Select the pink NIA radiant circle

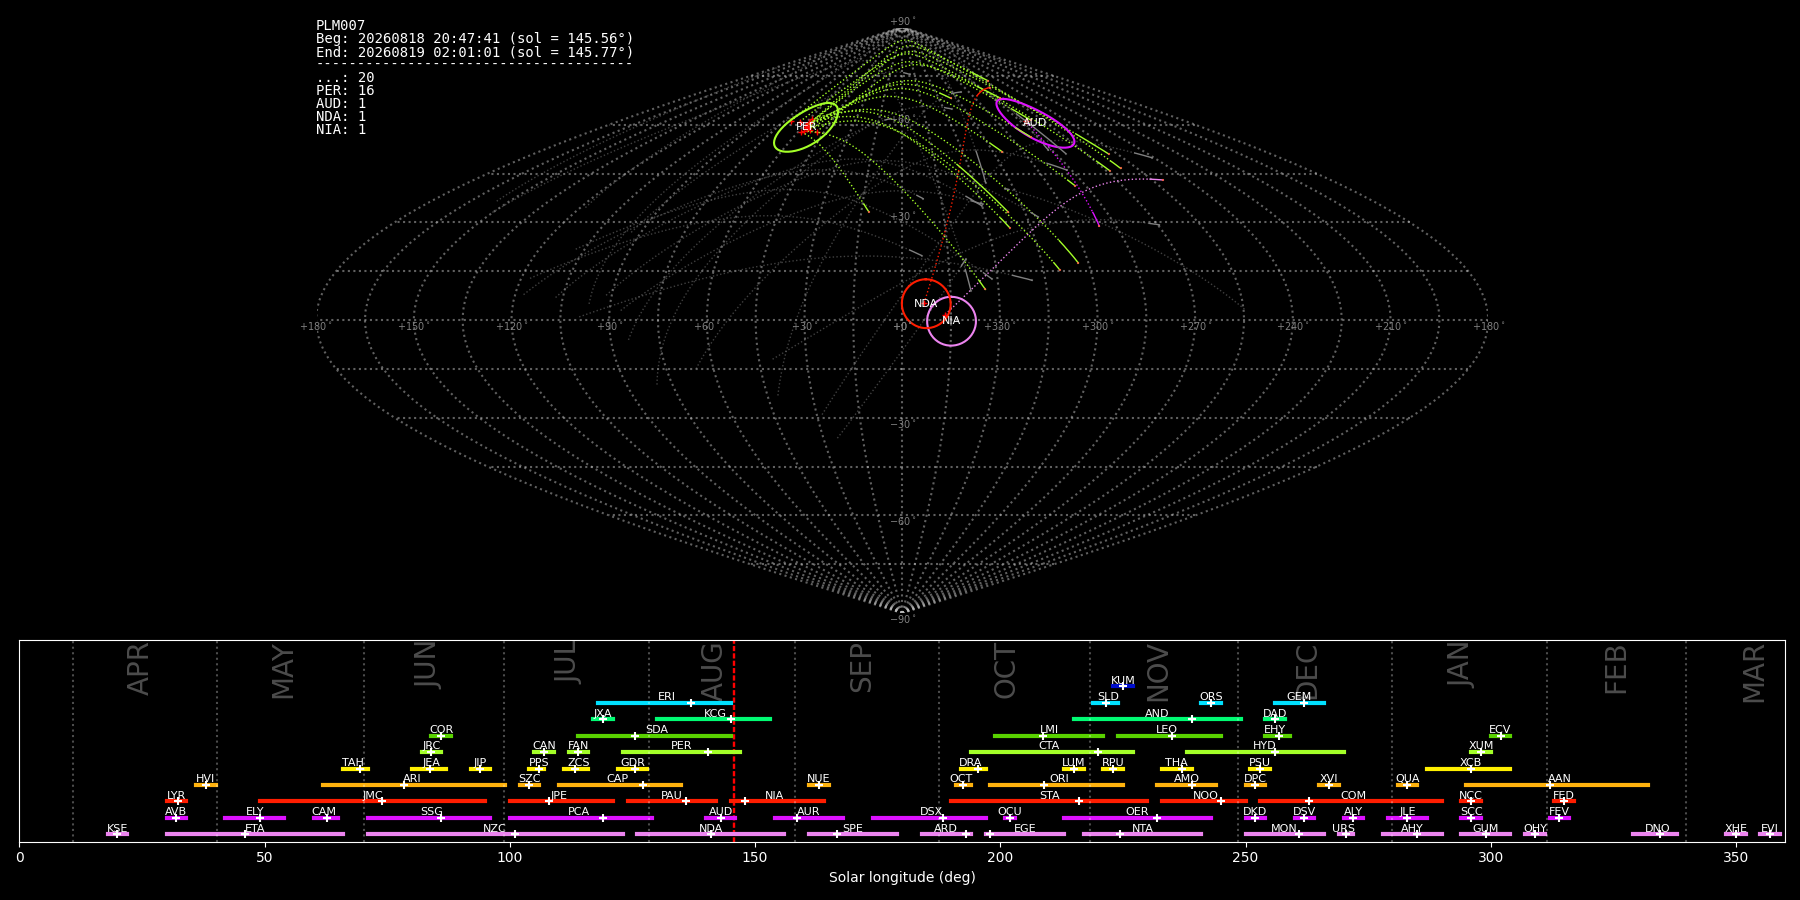[x=951, y=321]
